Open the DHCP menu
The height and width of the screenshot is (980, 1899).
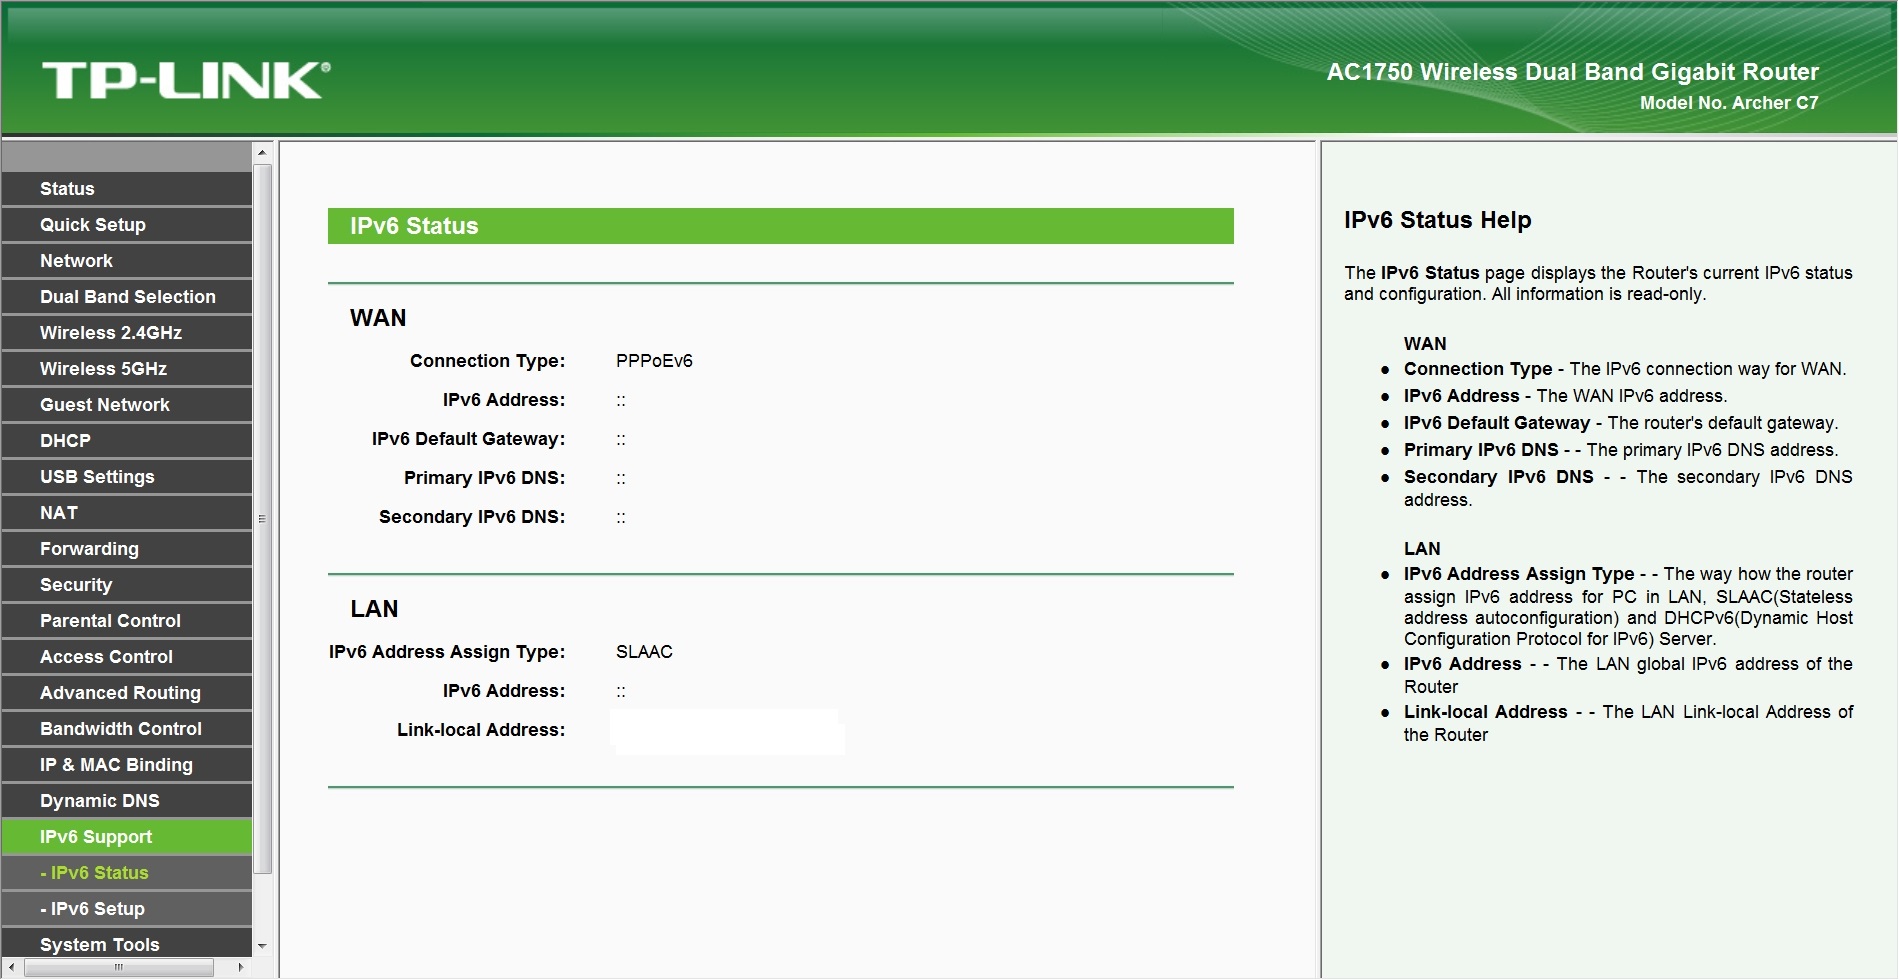[127, 441]
